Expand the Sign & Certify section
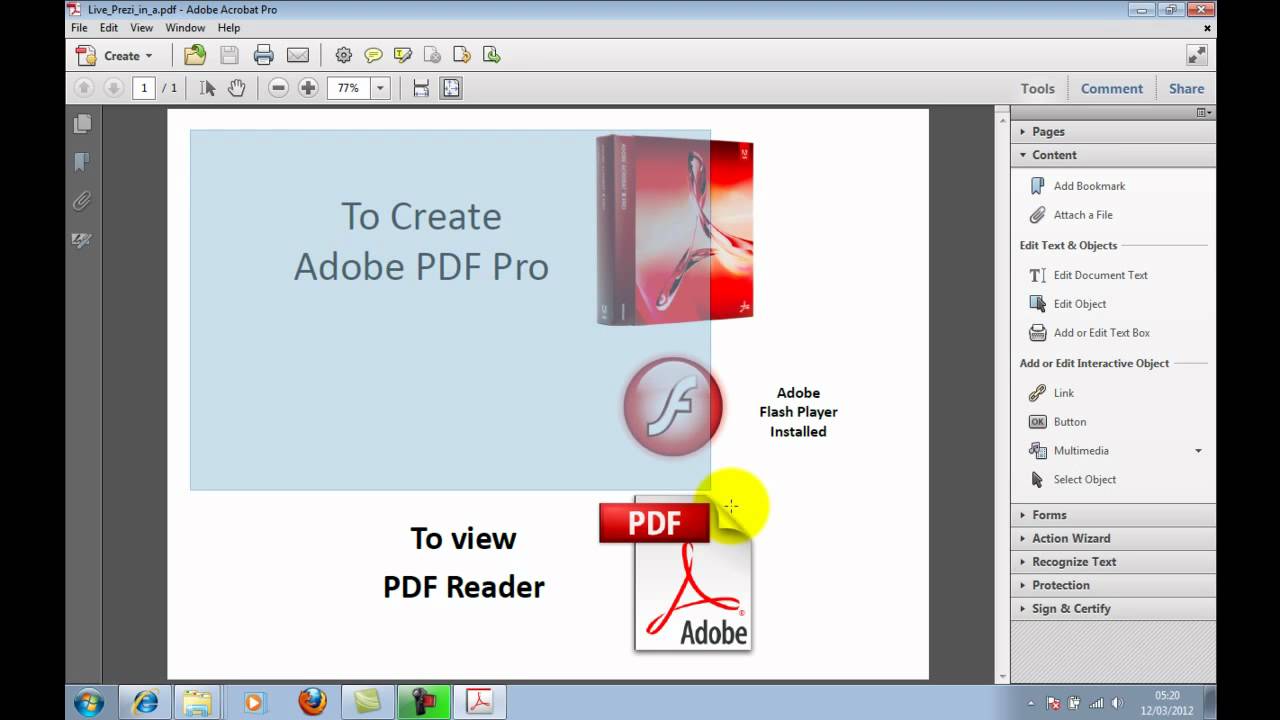1280x720 pixels. (x=1113, y=608)
